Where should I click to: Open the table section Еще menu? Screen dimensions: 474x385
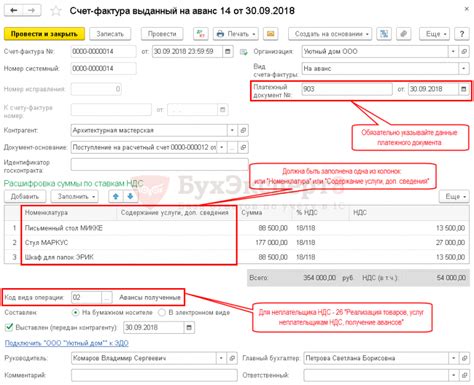[x=454, y=196]
